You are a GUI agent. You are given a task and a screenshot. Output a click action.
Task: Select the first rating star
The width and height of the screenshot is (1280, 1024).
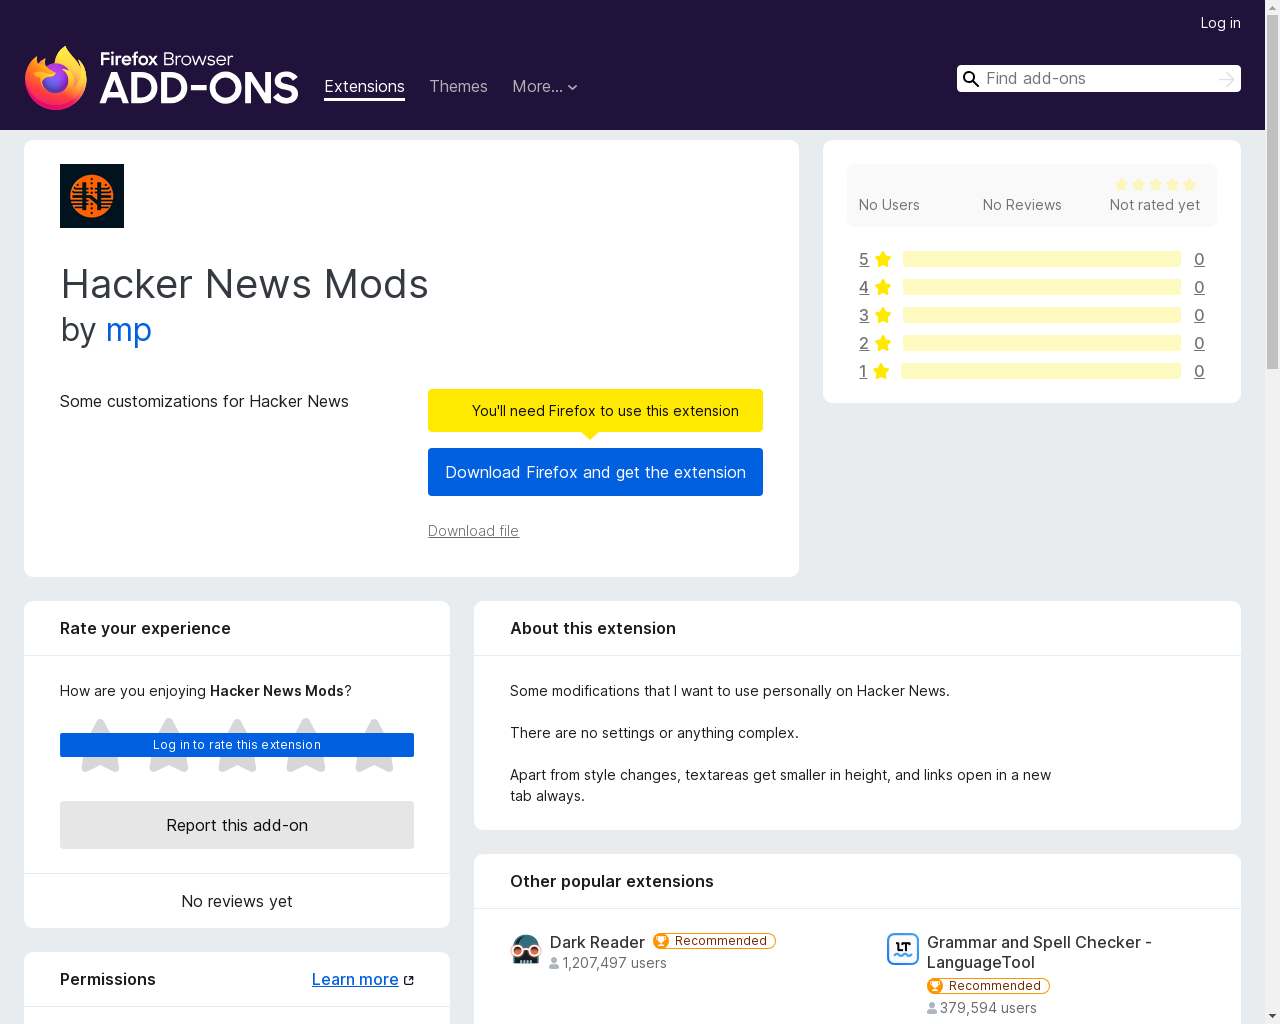coord(100,745)
